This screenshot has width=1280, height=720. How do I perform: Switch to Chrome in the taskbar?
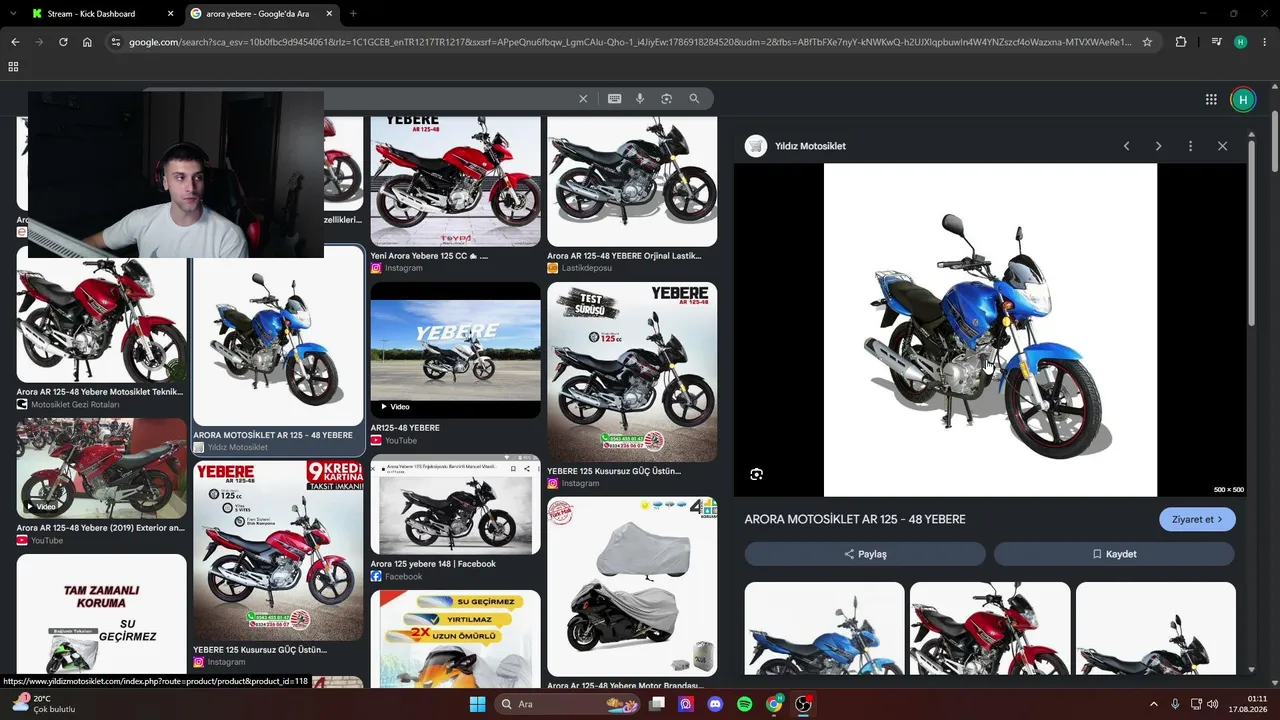pyautogui.click(x=774, y=704)
